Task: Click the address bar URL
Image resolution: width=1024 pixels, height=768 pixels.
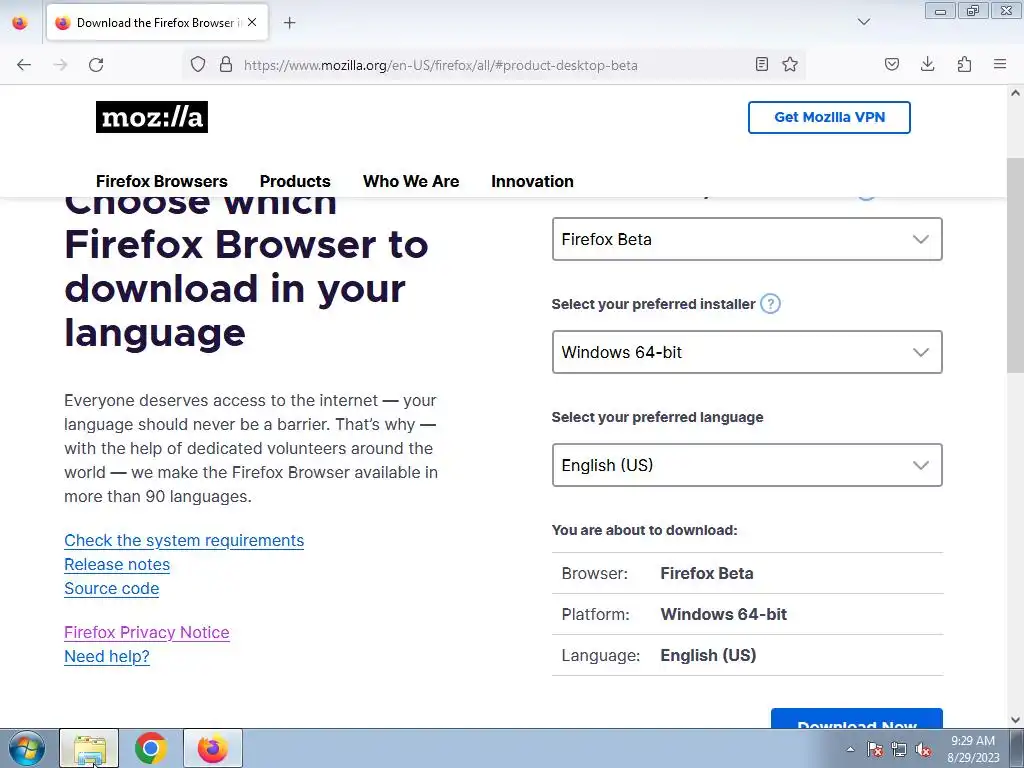Action: (441, 65)
